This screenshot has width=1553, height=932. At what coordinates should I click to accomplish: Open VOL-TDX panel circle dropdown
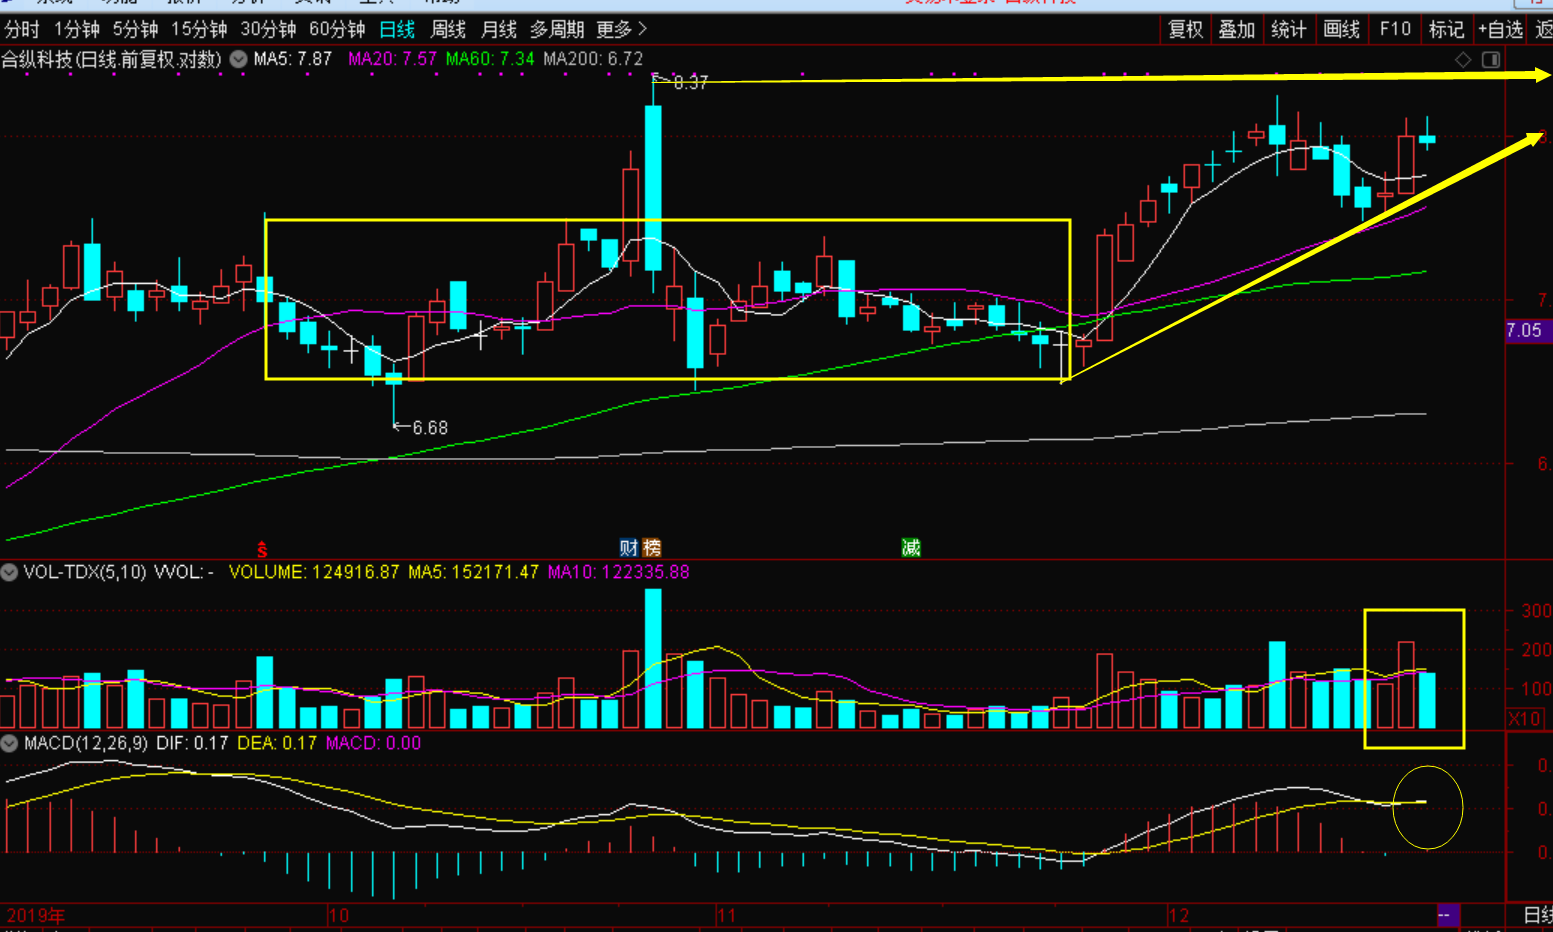point(9,572)
